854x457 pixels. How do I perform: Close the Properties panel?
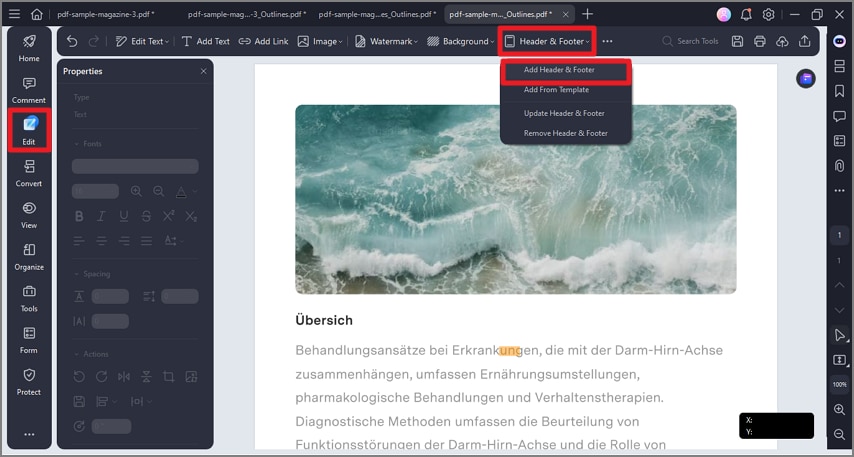[x=204, y=71]
